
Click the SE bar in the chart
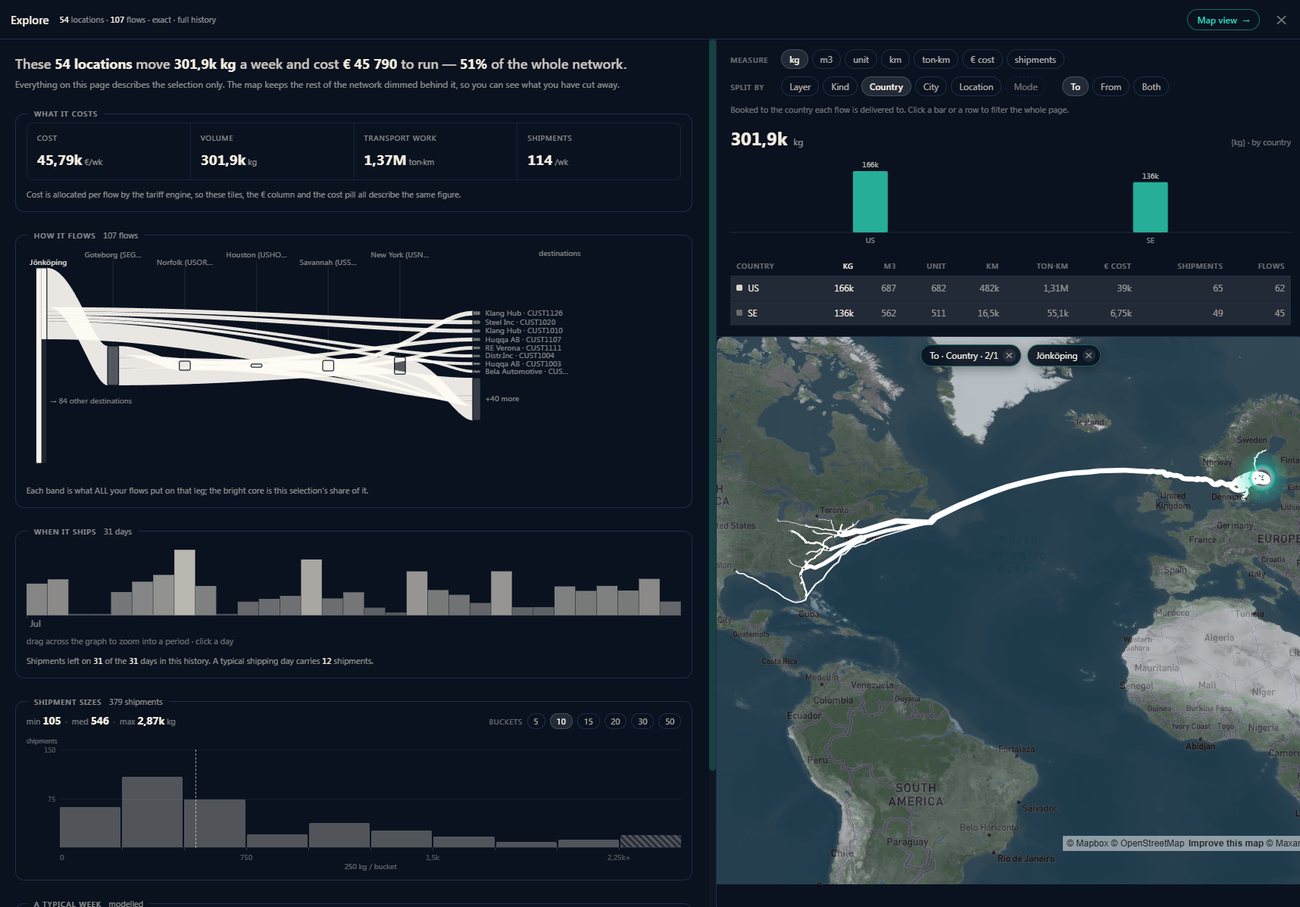pos(1150,207)
